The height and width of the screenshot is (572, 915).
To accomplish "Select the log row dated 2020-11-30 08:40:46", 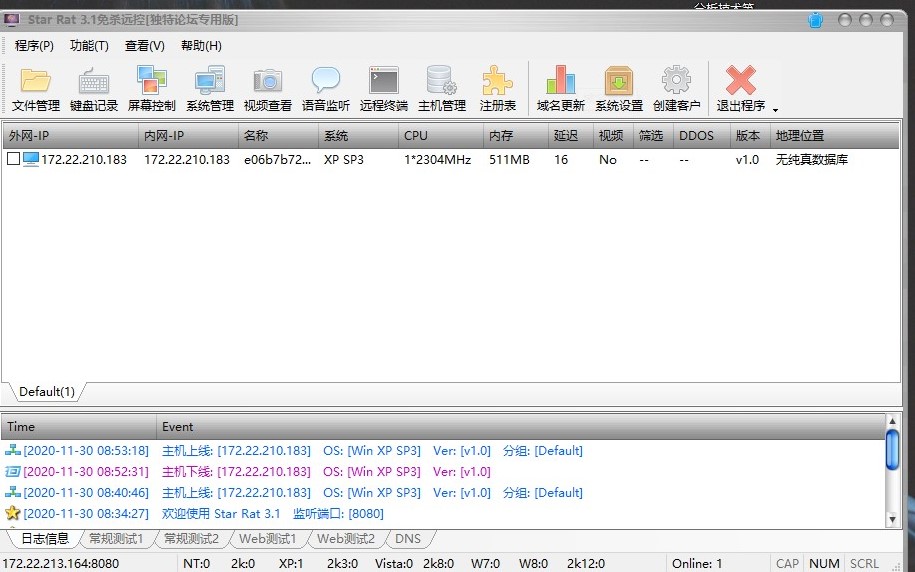I will pos(443,493).
